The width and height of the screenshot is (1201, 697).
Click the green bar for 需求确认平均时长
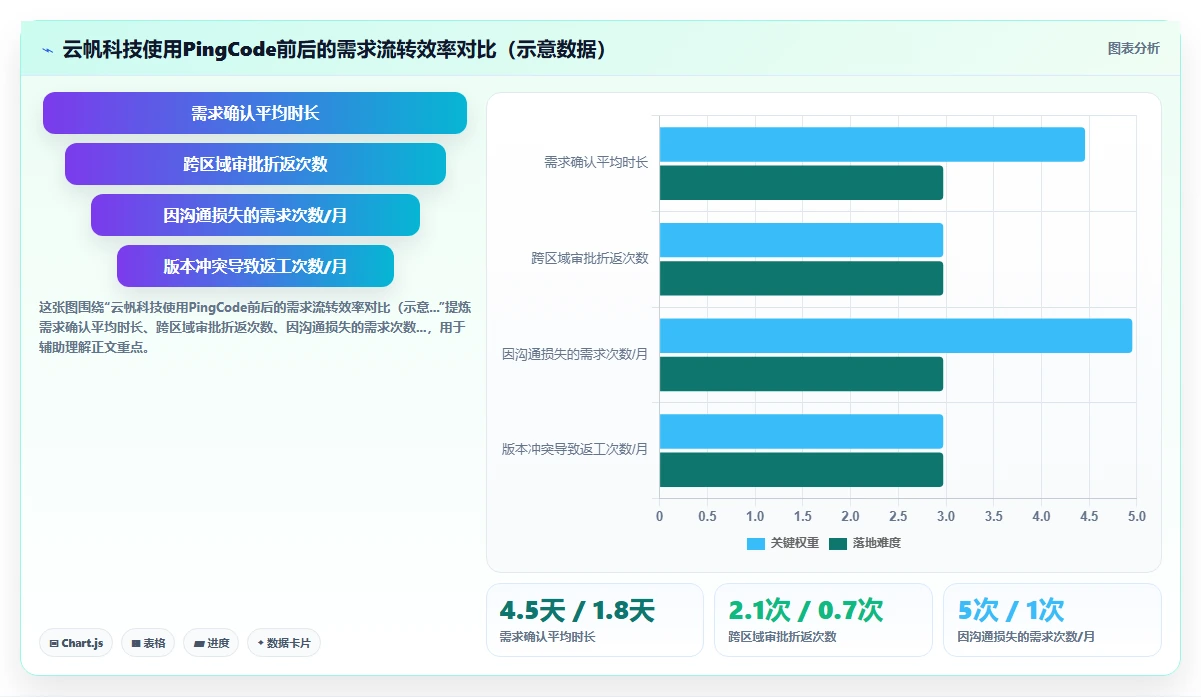point(801,183)
